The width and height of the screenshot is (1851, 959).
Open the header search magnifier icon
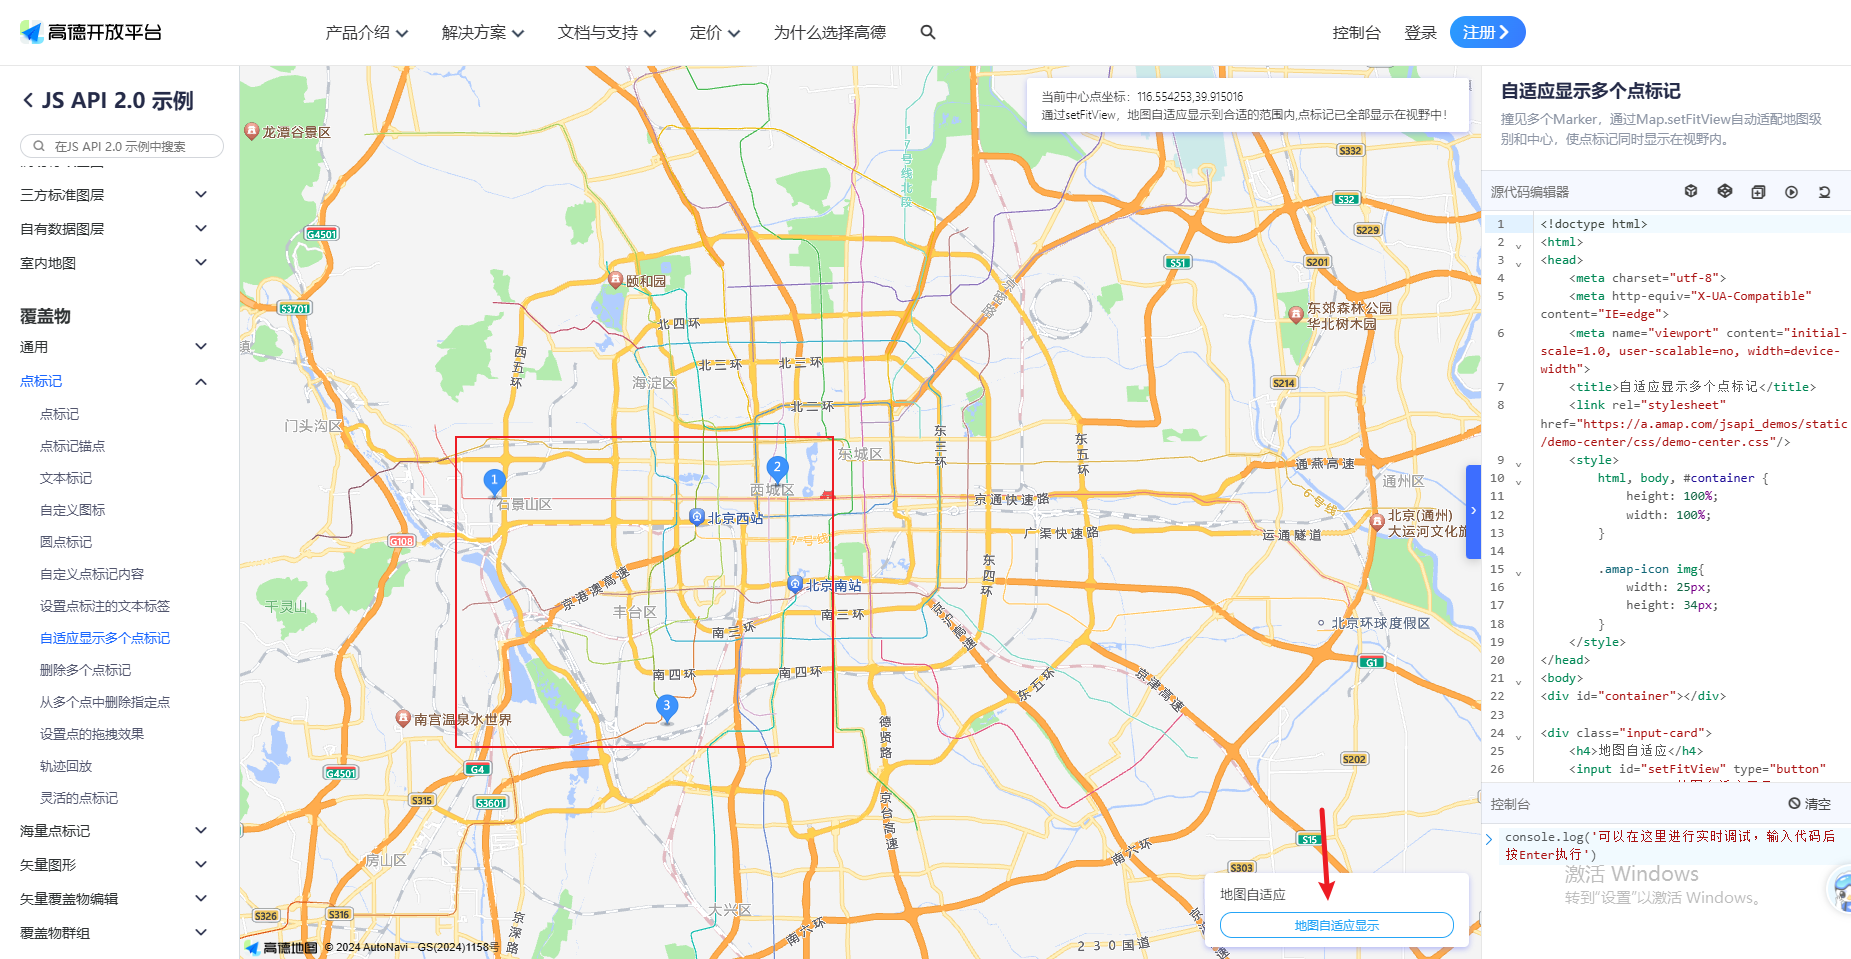tap(928, 32)
